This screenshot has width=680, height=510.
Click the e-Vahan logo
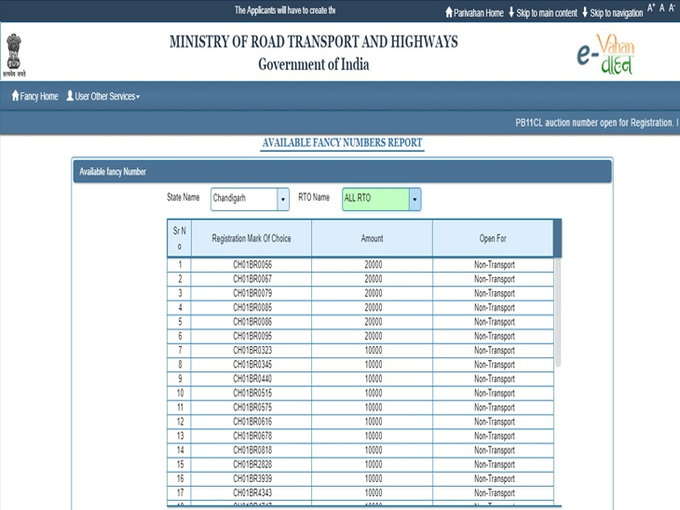[606, 54]
